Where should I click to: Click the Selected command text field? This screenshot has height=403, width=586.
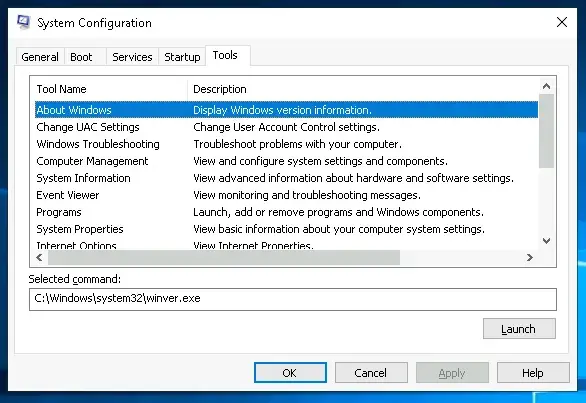(x=293, y=299)
